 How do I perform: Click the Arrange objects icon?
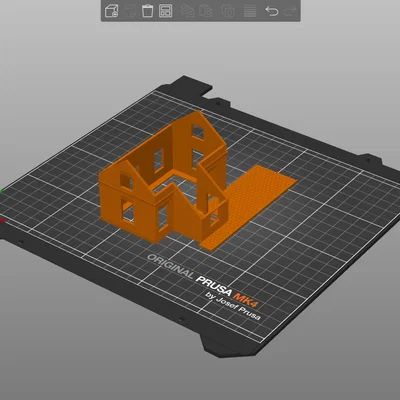(x=166, y=11)
